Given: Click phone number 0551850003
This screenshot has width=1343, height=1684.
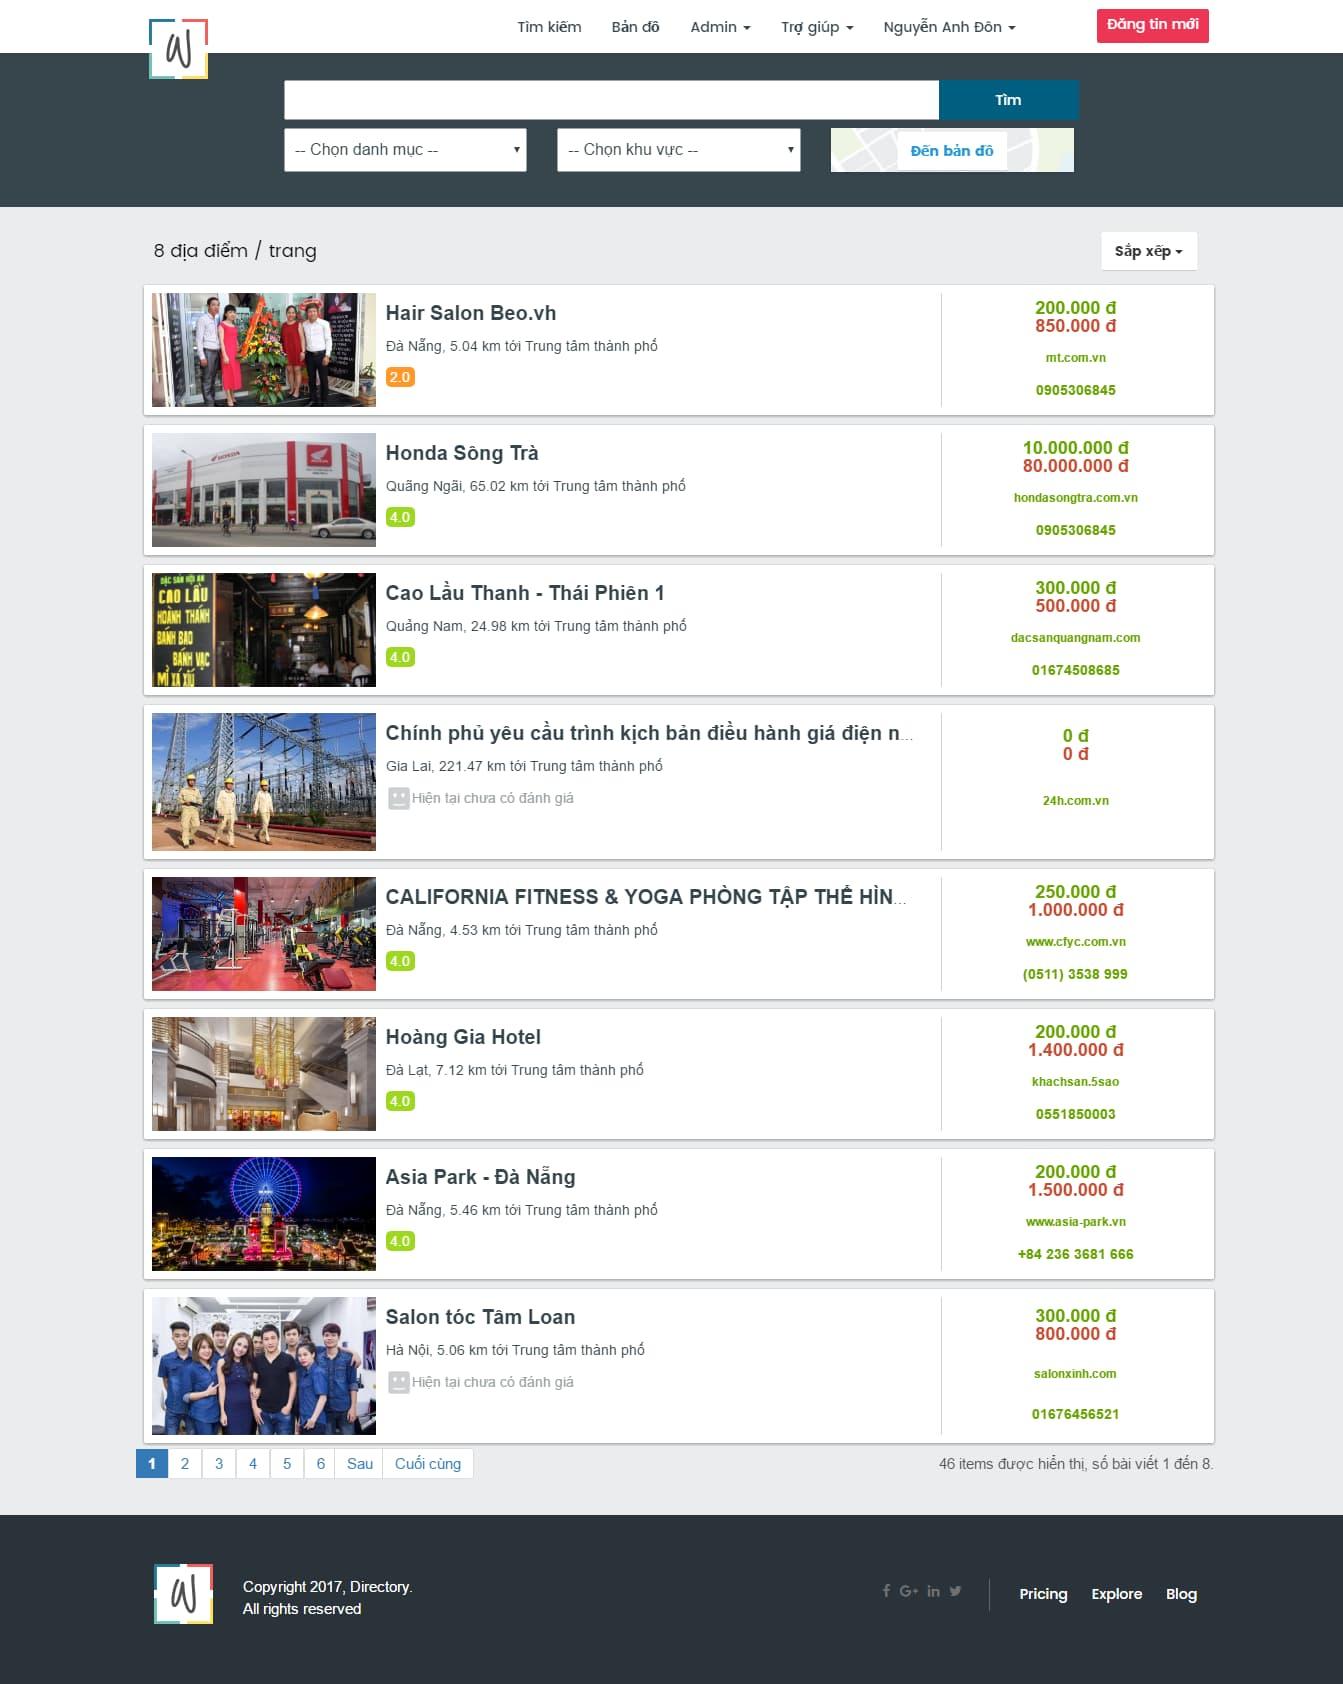Looking at the screenshot, I should [1076, 1114].
